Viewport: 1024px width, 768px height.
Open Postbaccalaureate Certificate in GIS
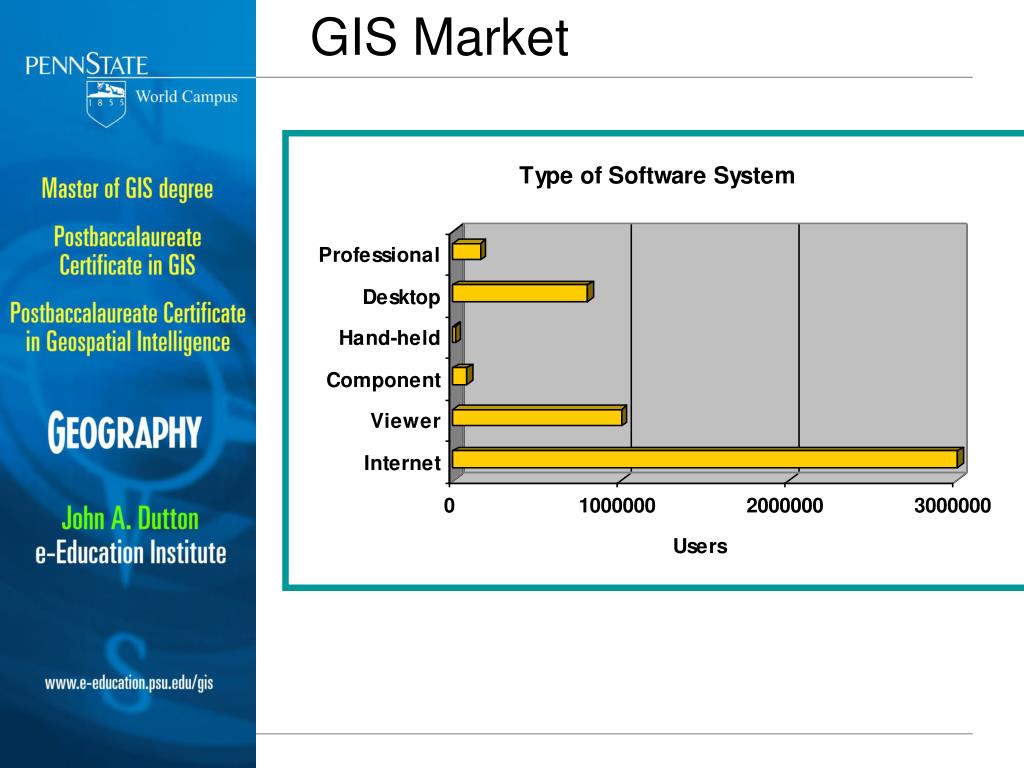127,251
